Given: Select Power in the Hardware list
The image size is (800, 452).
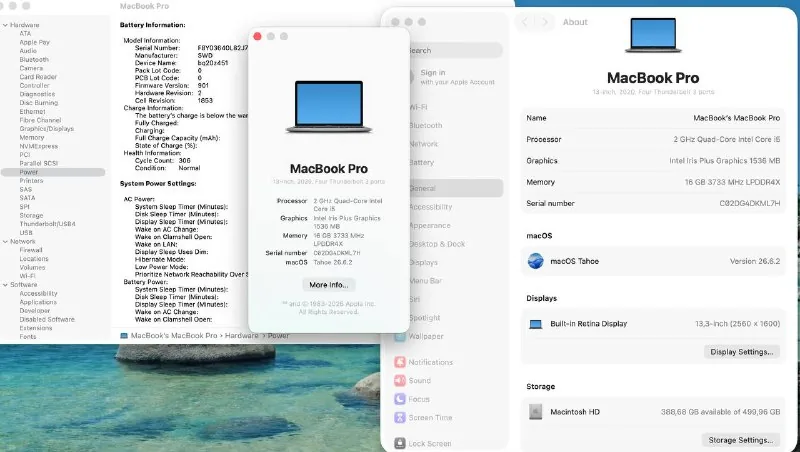Looking at the screenshot, I should (53, 172).
